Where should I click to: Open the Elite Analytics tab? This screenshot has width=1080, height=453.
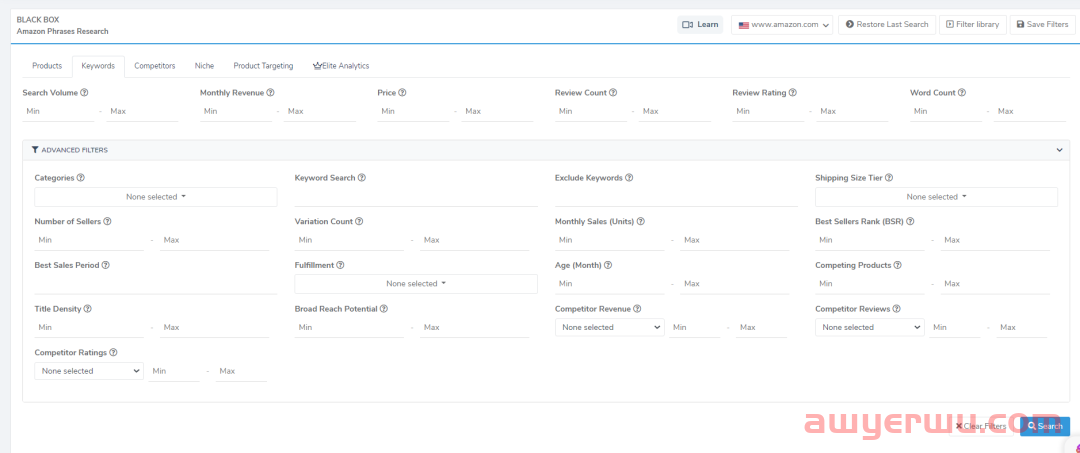[x=341, y=66]
